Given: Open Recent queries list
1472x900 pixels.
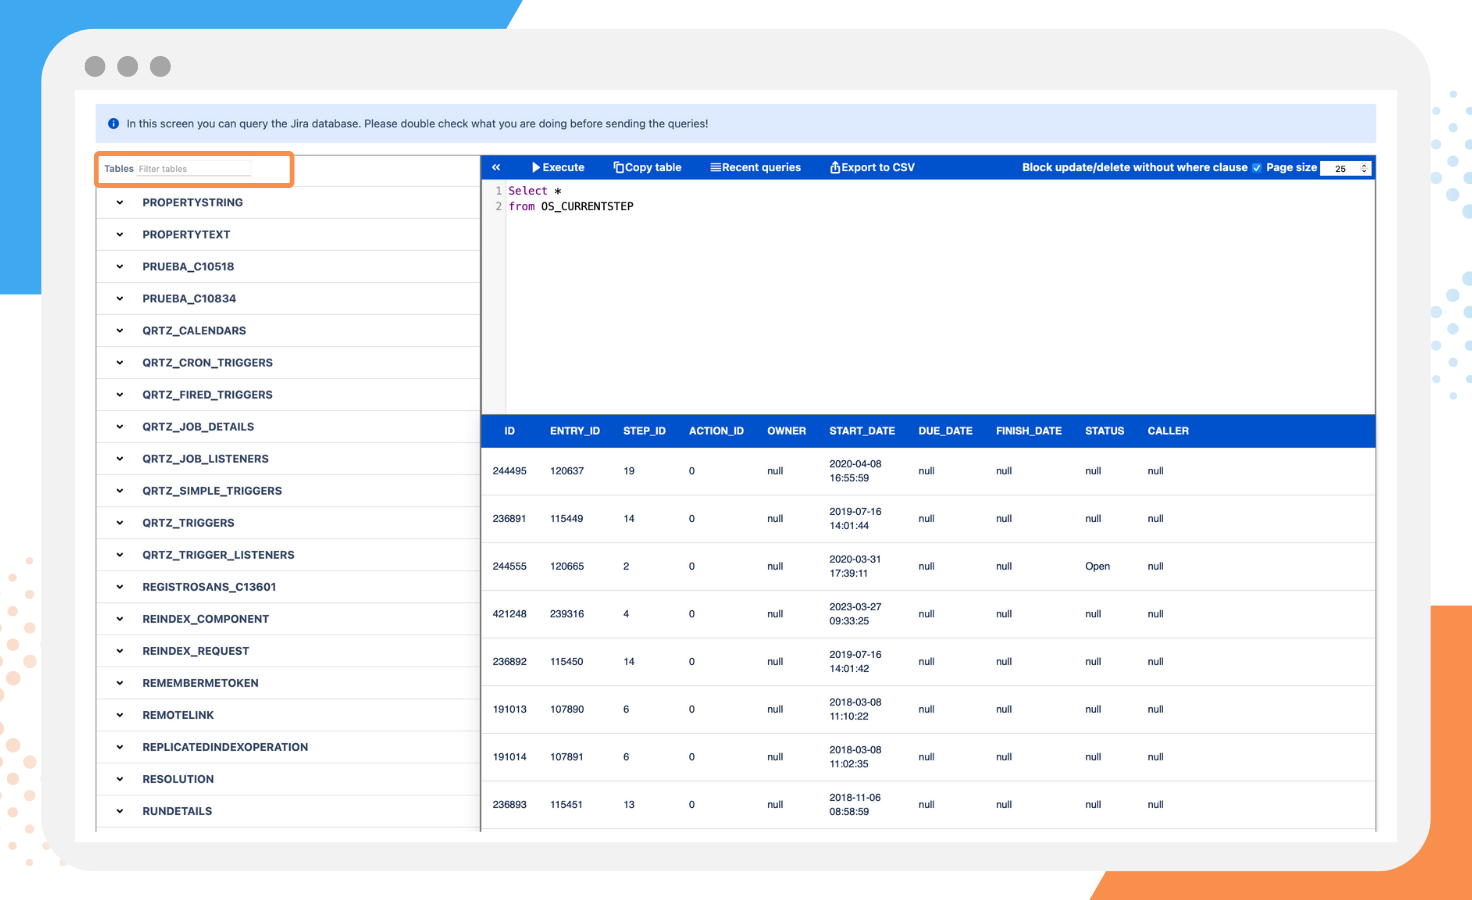Looking at the screenshot, I should (x=755, y=168).
